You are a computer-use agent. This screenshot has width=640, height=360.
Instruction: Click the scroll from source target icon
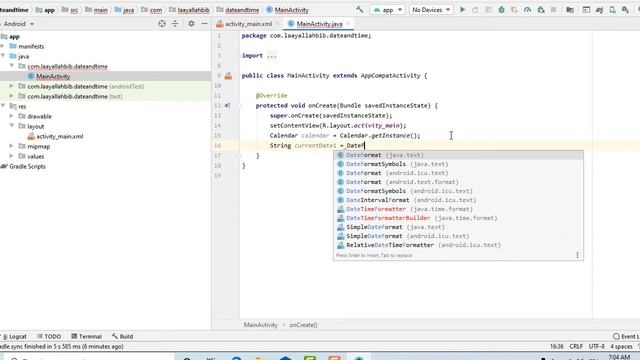pos(162,24)
